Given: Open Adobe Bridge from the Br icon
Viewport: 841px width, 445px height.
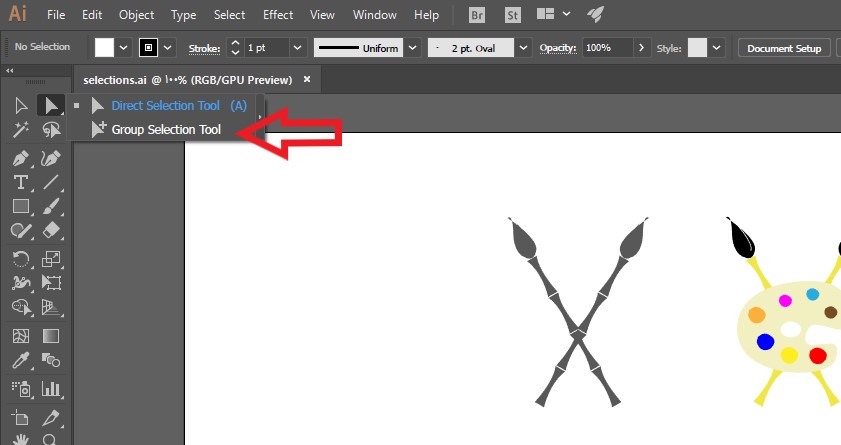Looking at the screenshot, I should coord(478,15).
